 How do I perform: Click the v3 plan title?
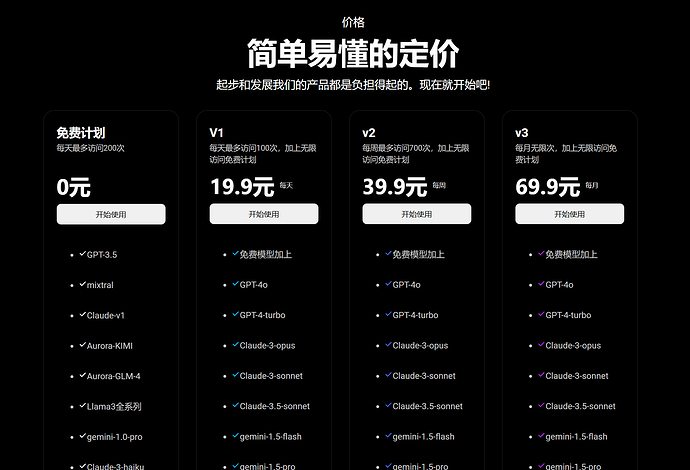tap(522, 132)
